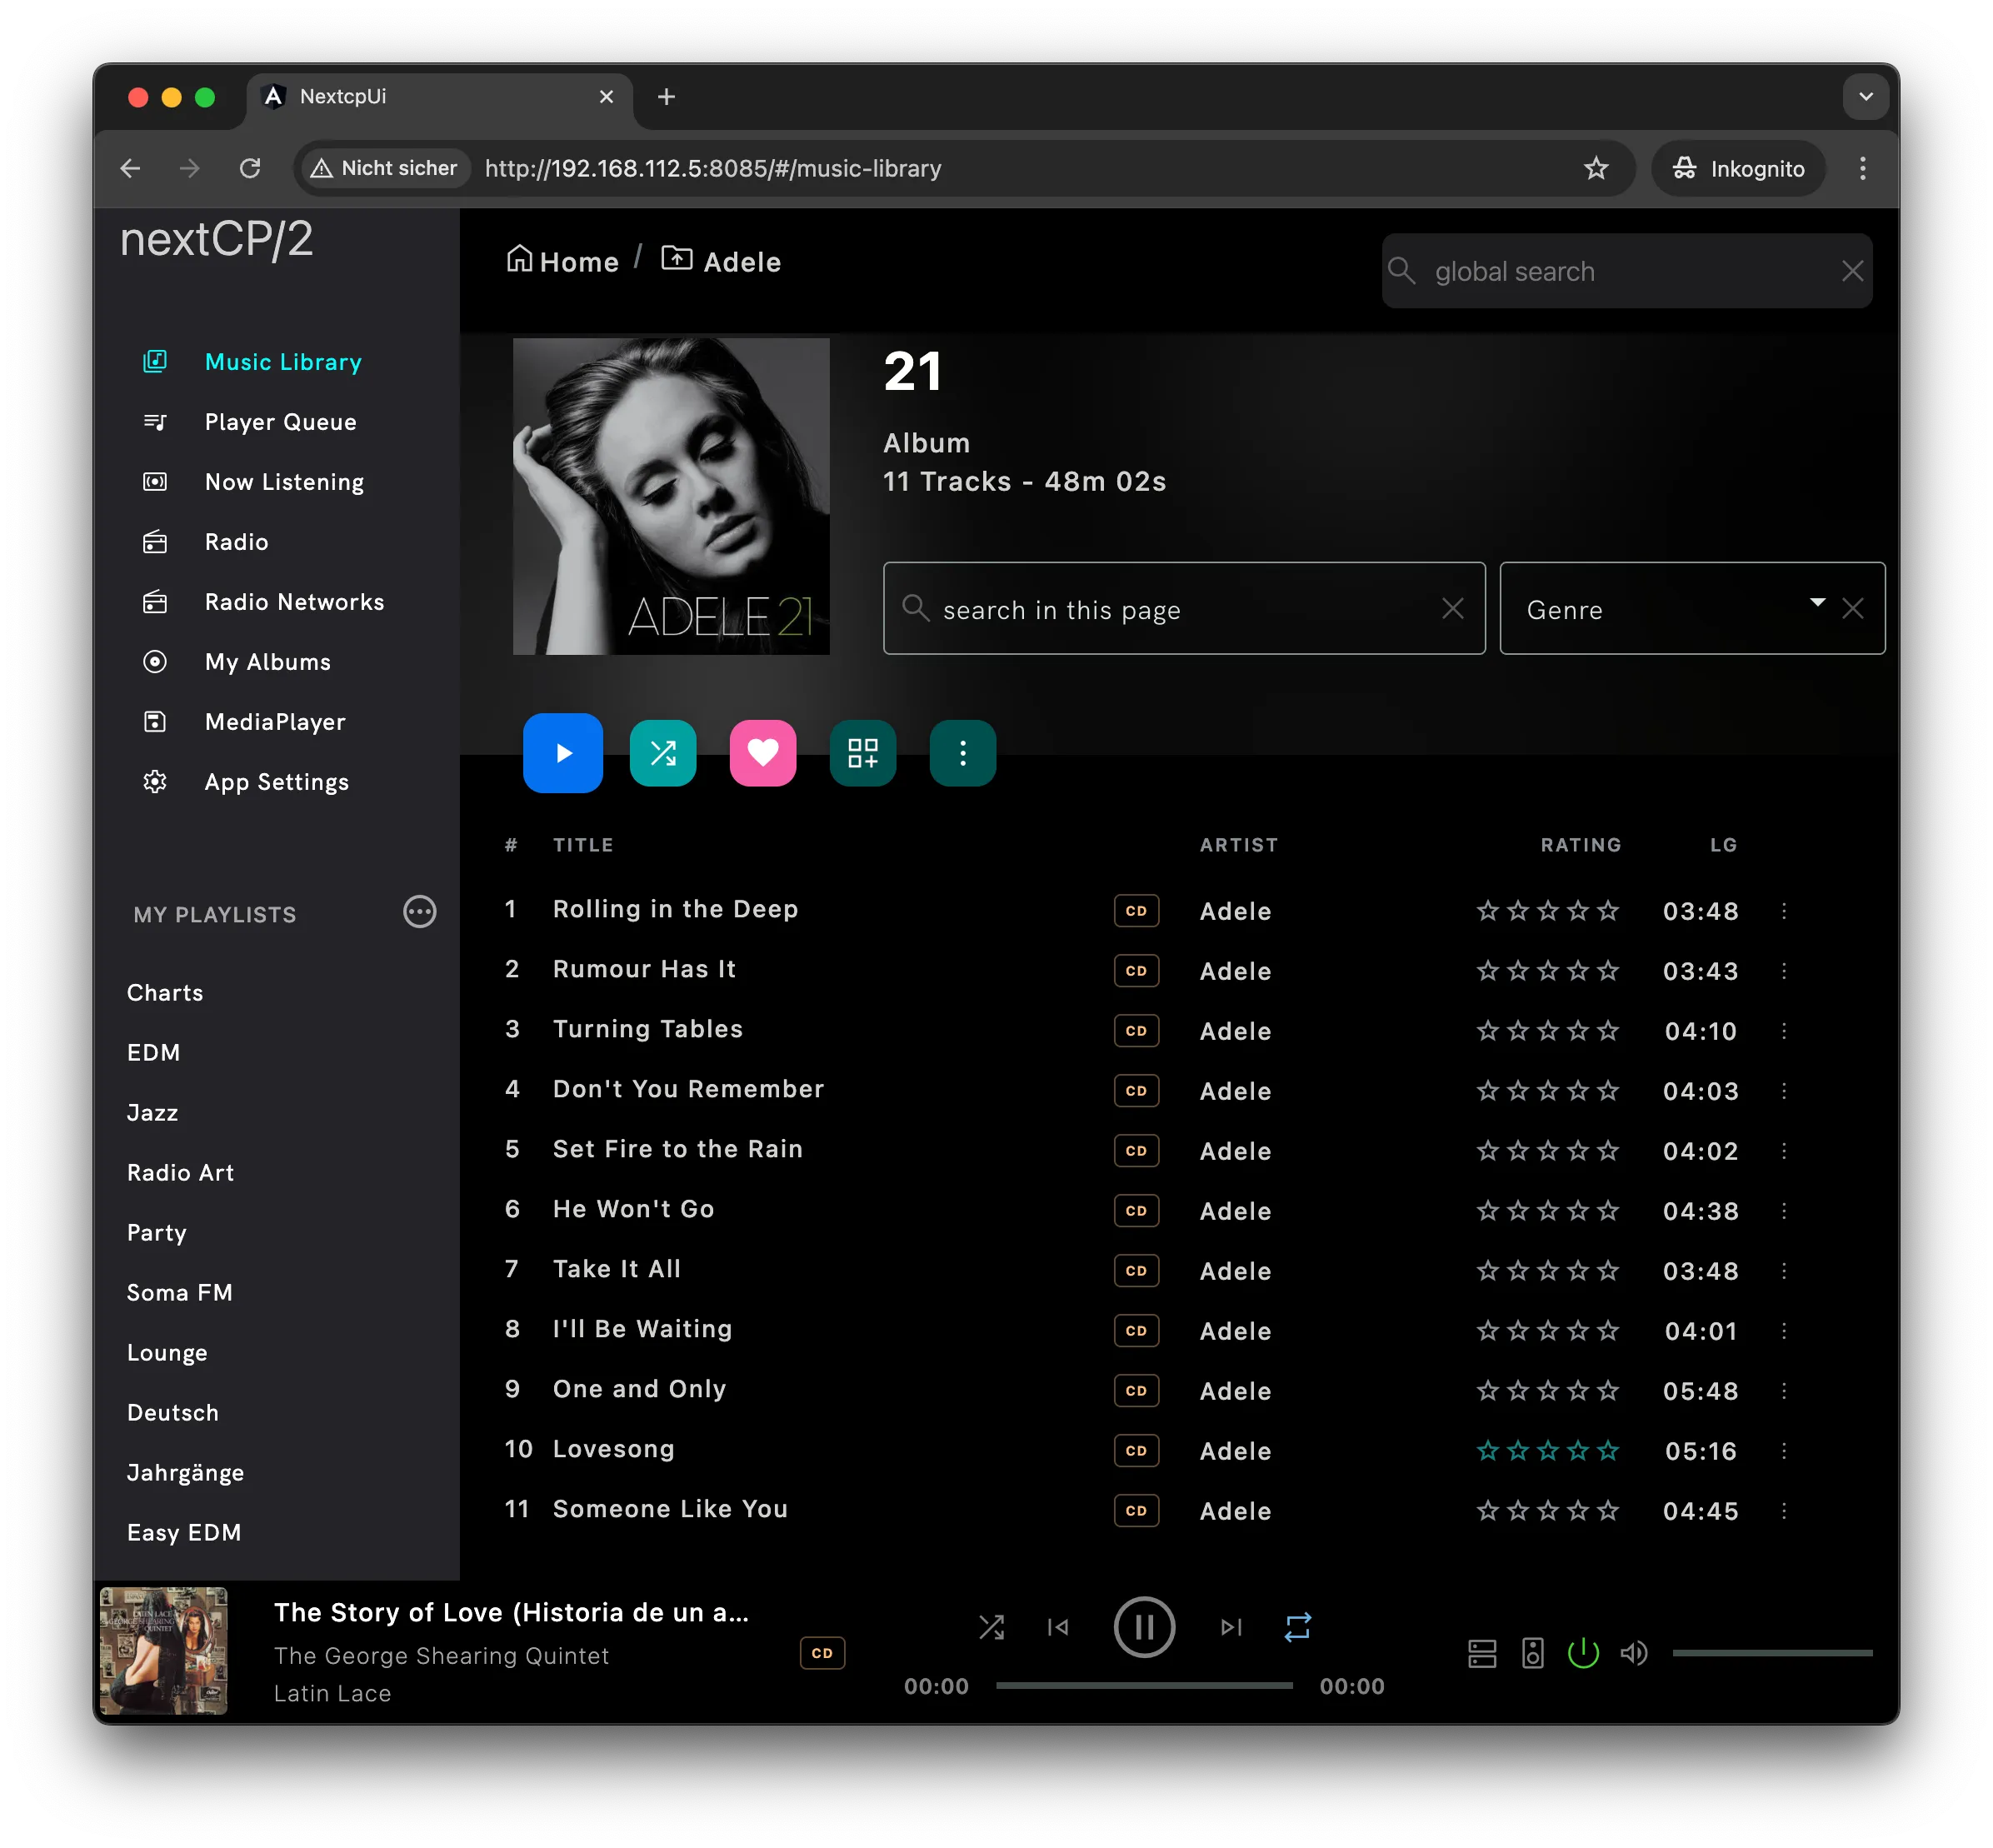Viewport: 1993px width, 1848px height.
Task: Open the Charts playlist
Action: [x=165, y=993]
